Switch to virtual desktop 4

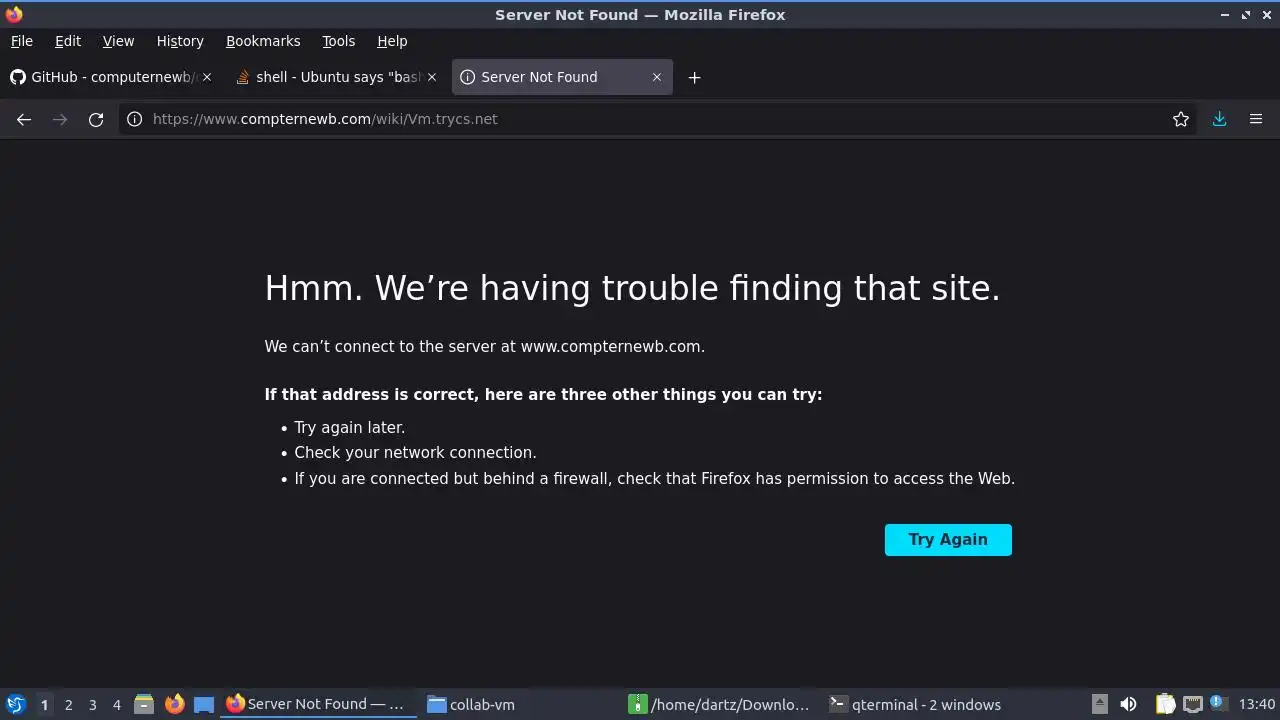[x=116, y=705]
